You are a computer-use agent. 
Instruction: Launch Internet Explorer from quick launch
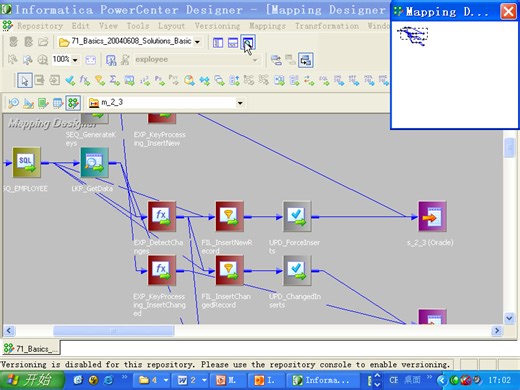click(108, 380)
